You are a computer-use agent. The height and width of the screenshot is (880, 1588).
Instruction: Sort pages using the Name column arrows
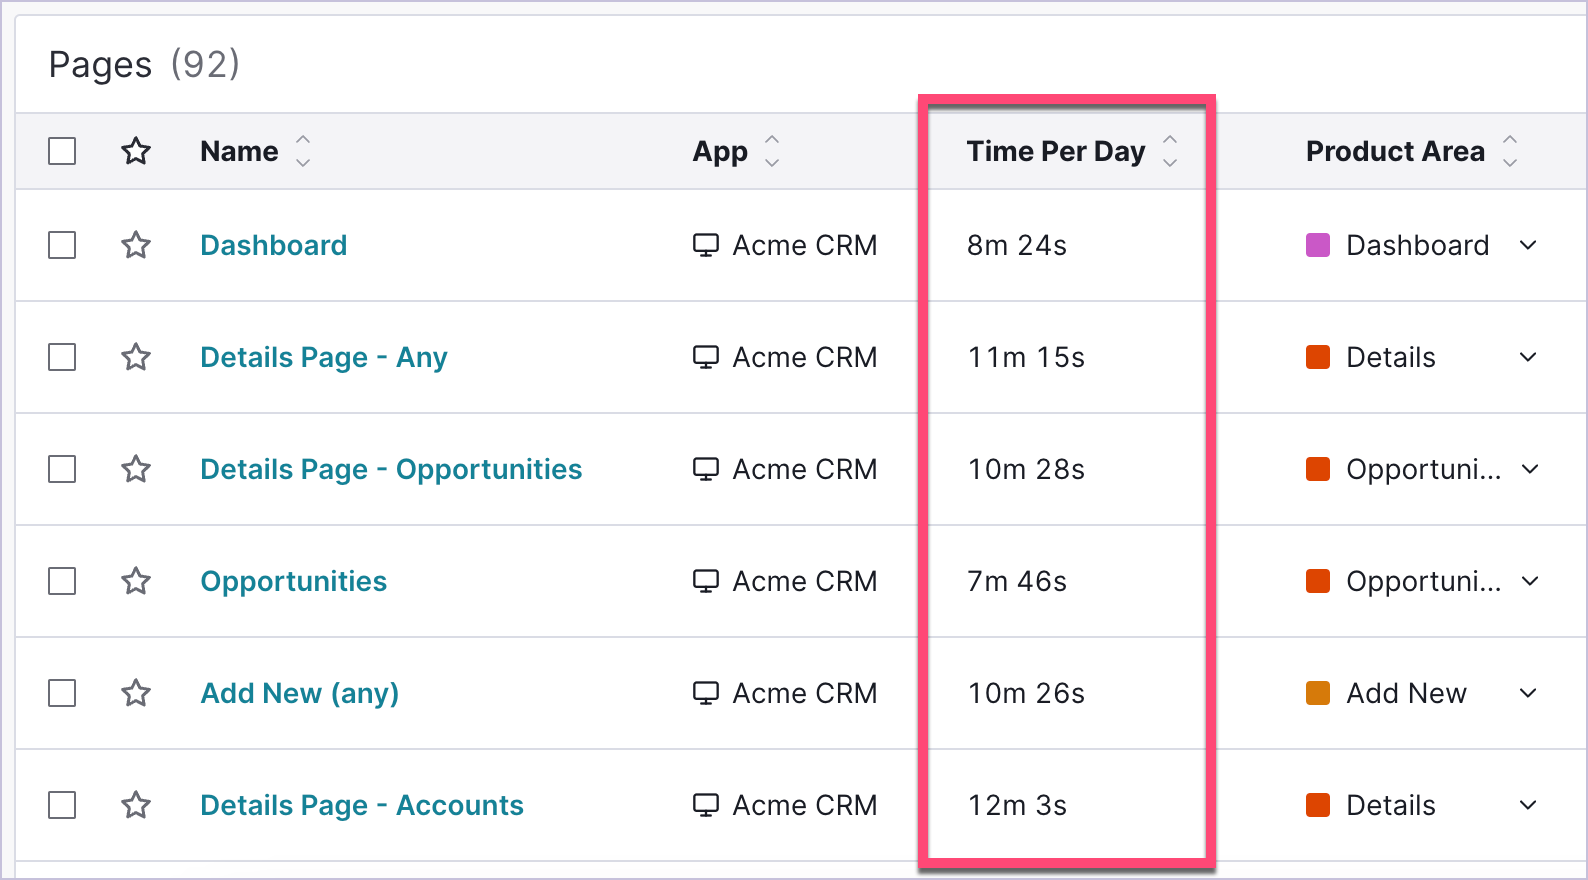[303, 151]
